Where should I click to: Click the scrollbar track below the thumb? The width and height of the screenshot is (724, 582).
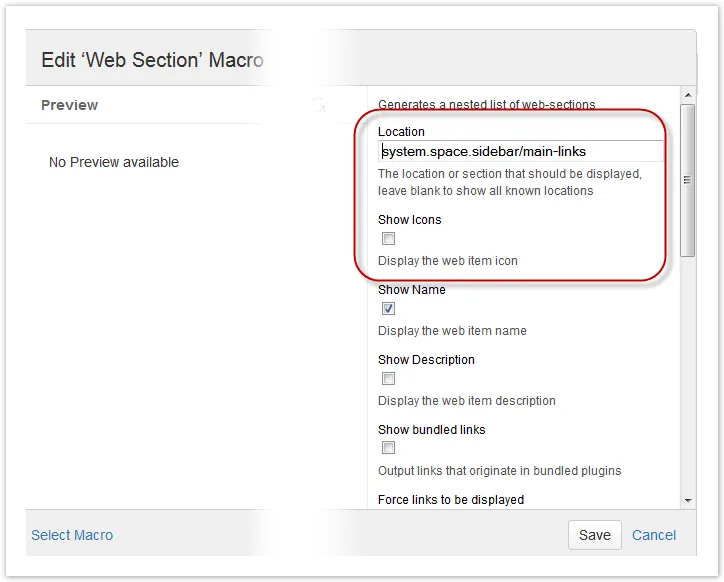pyautogui.click(x=688, y=374)
